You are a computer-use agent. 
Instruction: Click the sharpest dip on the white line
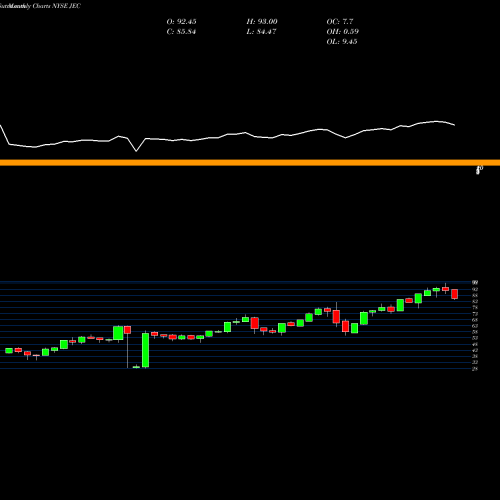click(136, 151)
